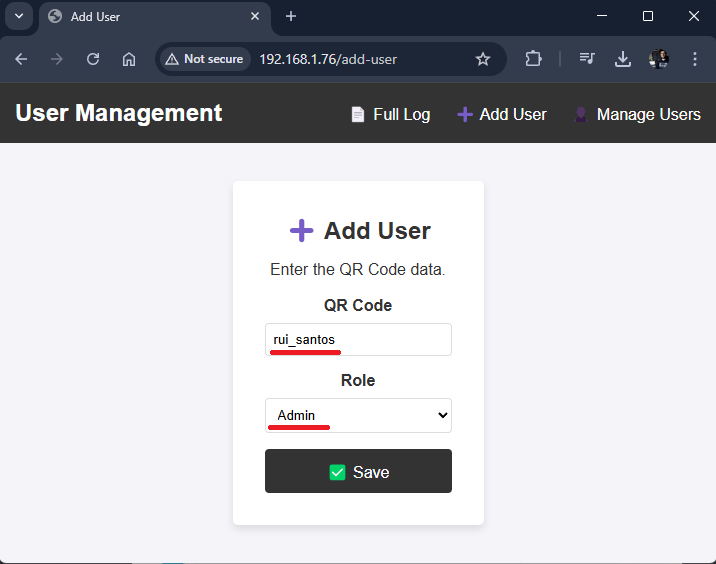Expand the Role dropdown showing Admin
This screenshot has height=564, width=716.
(x=358, y=416)
